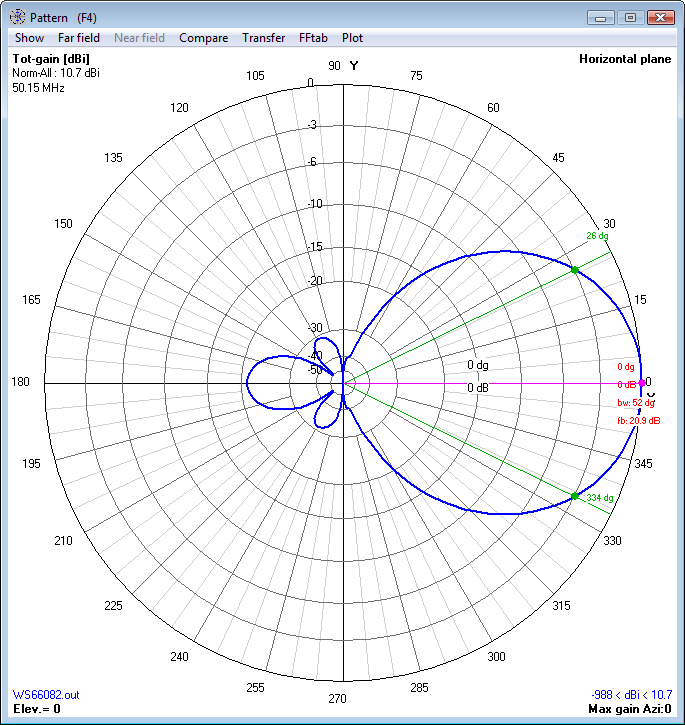Click the 'Horizontal plane' label

(x=625, y=59)
